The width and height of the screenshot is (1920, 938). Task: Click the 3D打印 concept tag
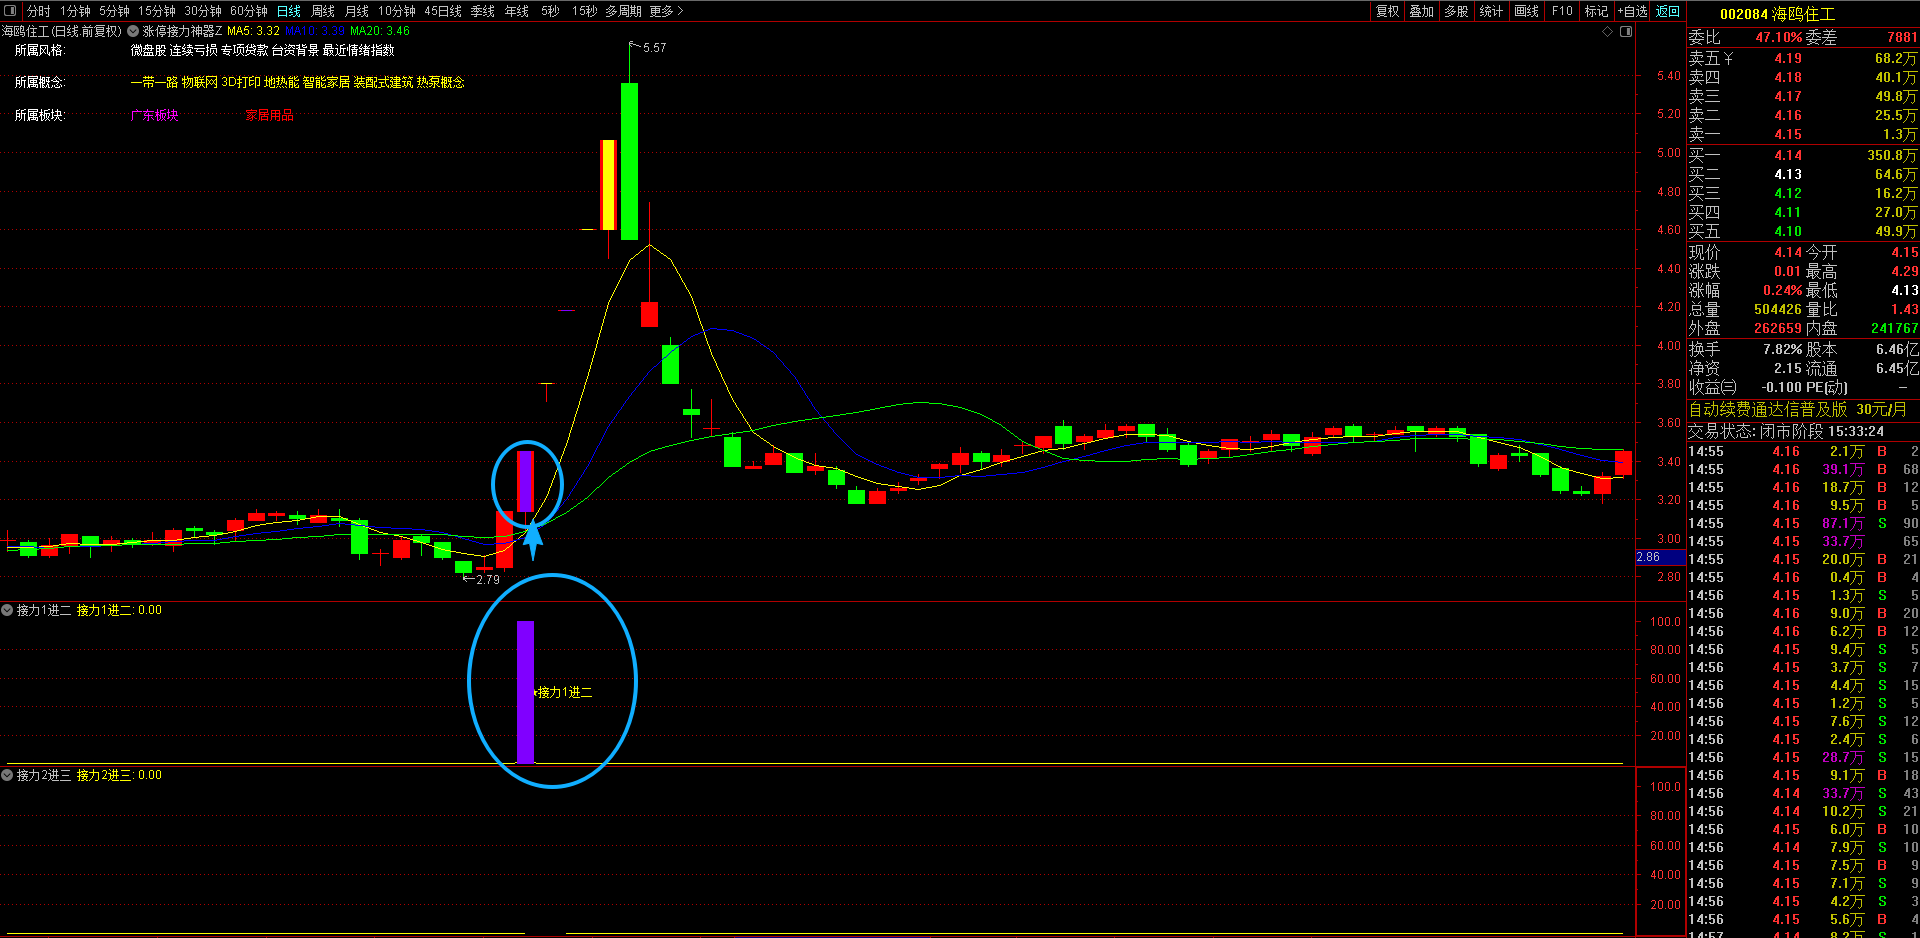241,82
